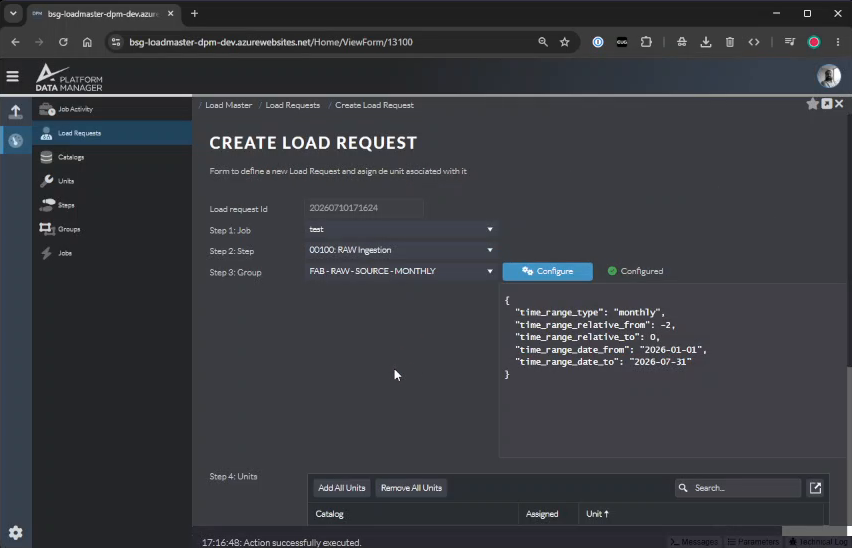The height and width of the screenshot is (548, 852).
Task: Open the Step 3 Group dropdown
Action: [400, 271]
